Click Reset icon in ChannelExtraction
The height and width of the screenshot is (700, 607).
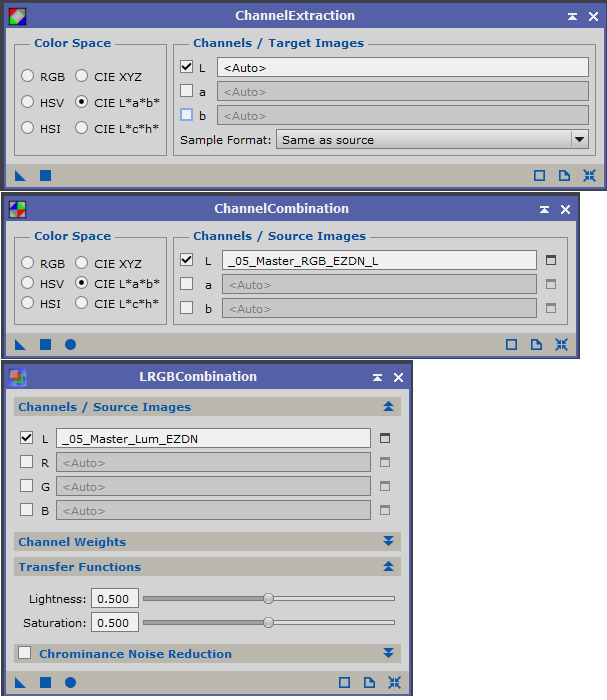590,175
